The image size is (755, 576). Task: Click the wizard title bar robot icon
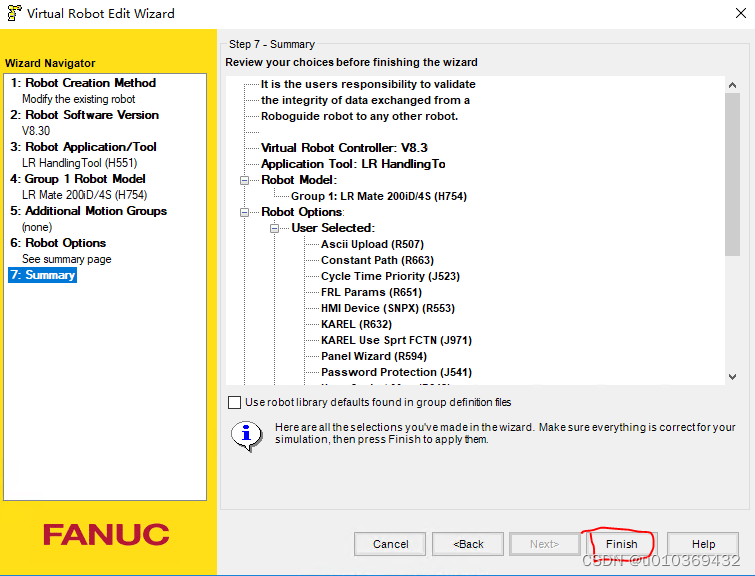point(14,13)
